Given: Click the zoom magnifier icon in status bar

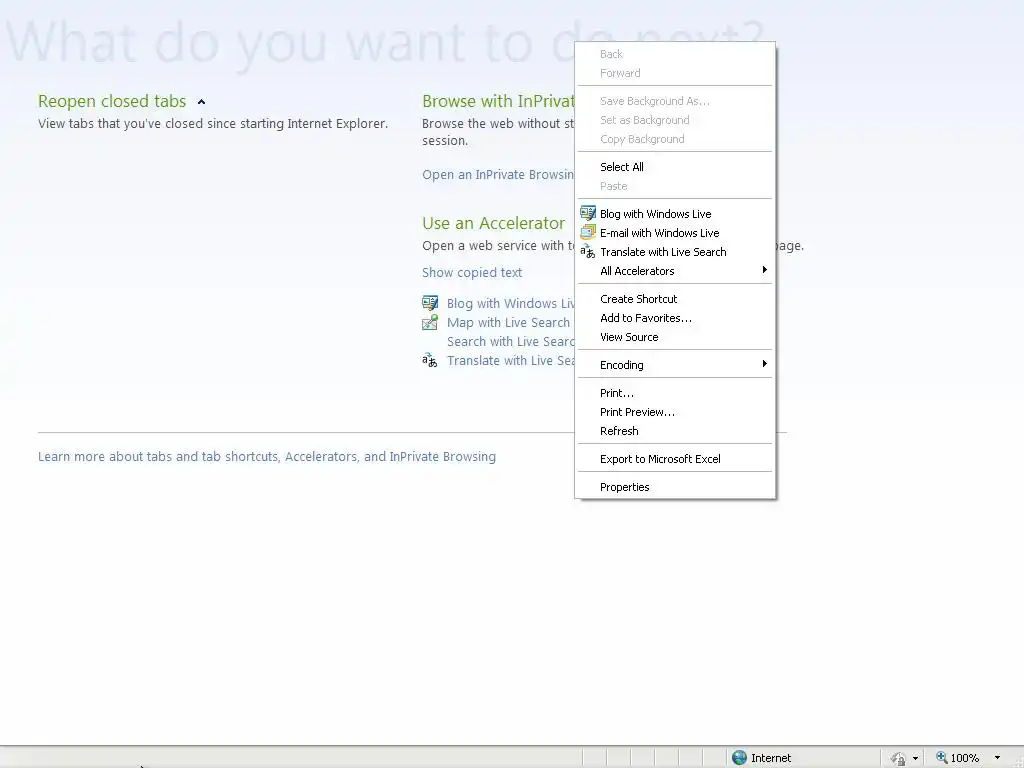Looking at the screenshot, I should click(942, 758).
